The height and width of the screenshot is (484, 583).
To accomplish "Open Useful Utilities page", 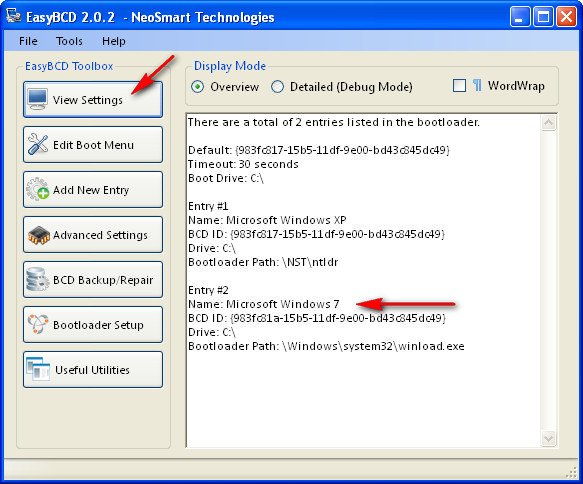I will click(93, 370).
